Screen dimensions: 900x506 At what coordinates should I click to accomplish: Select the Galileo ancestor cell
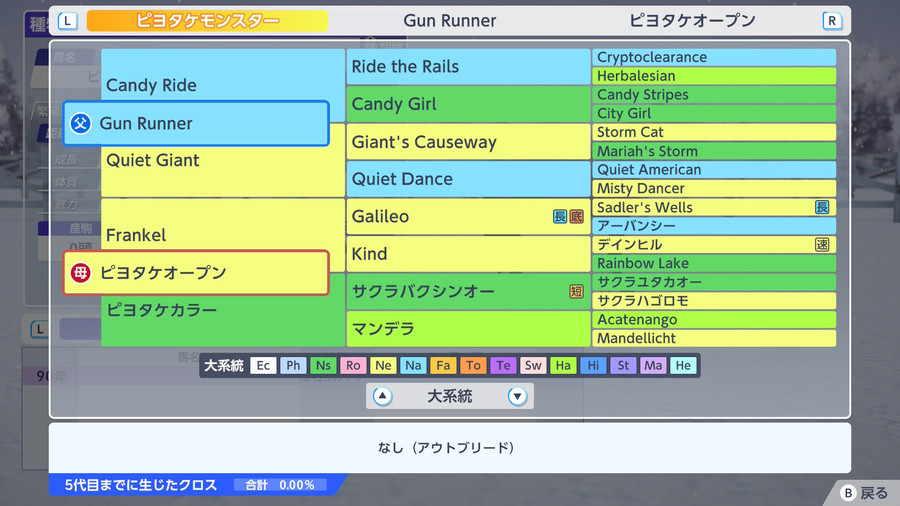[x=468, y=216]
